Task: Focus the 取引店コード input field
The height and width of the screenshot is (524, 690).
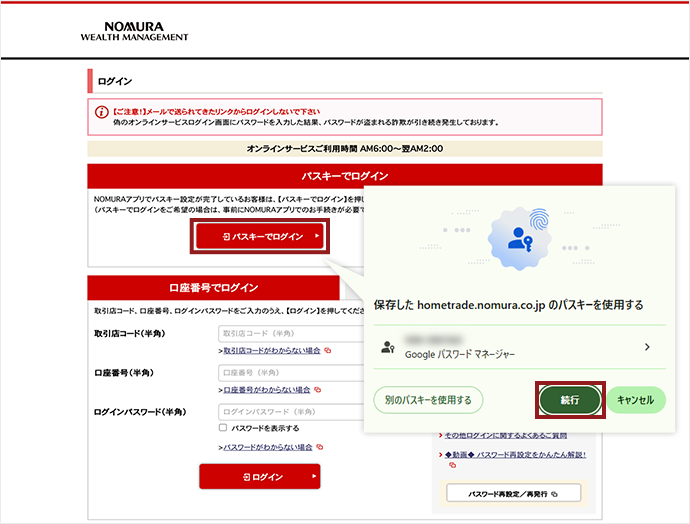Action: pyautogui.click(x=290, y=333)
